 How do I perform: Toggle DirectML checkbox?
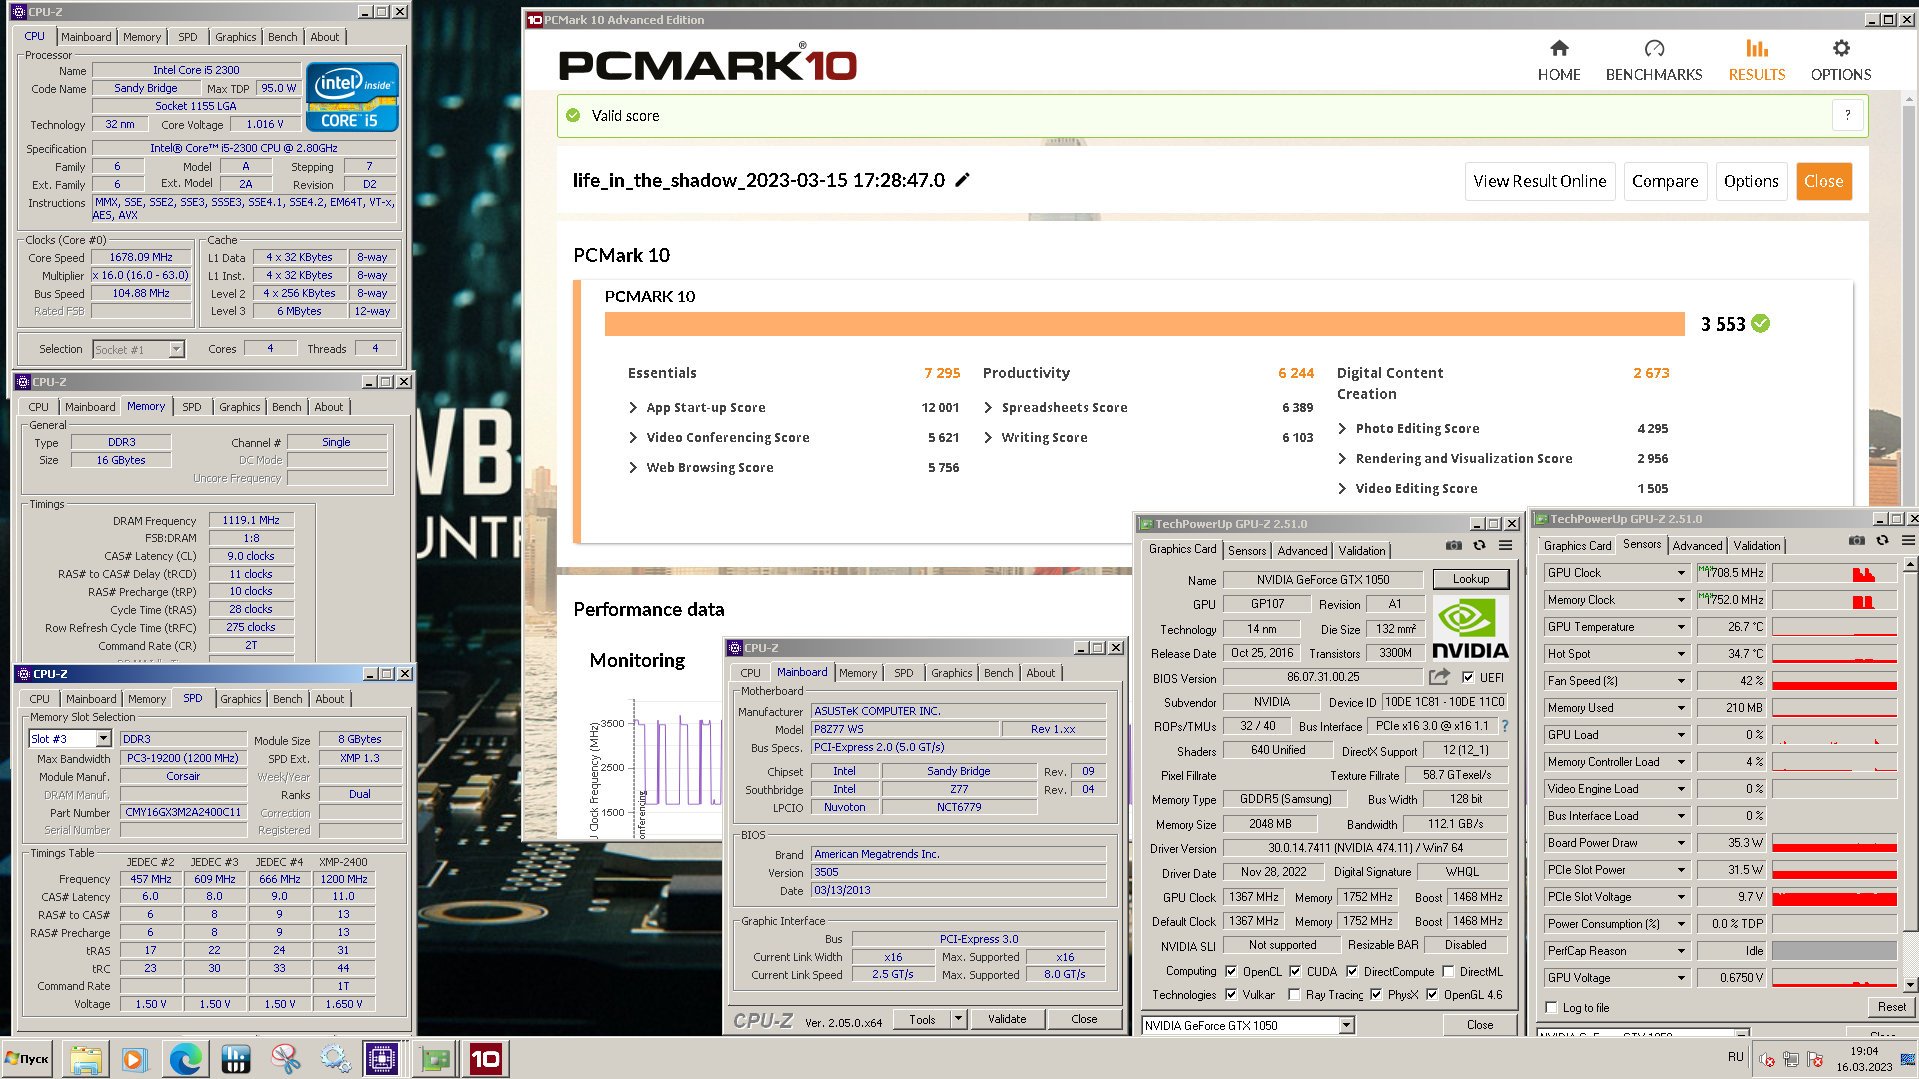[1447, 971]
